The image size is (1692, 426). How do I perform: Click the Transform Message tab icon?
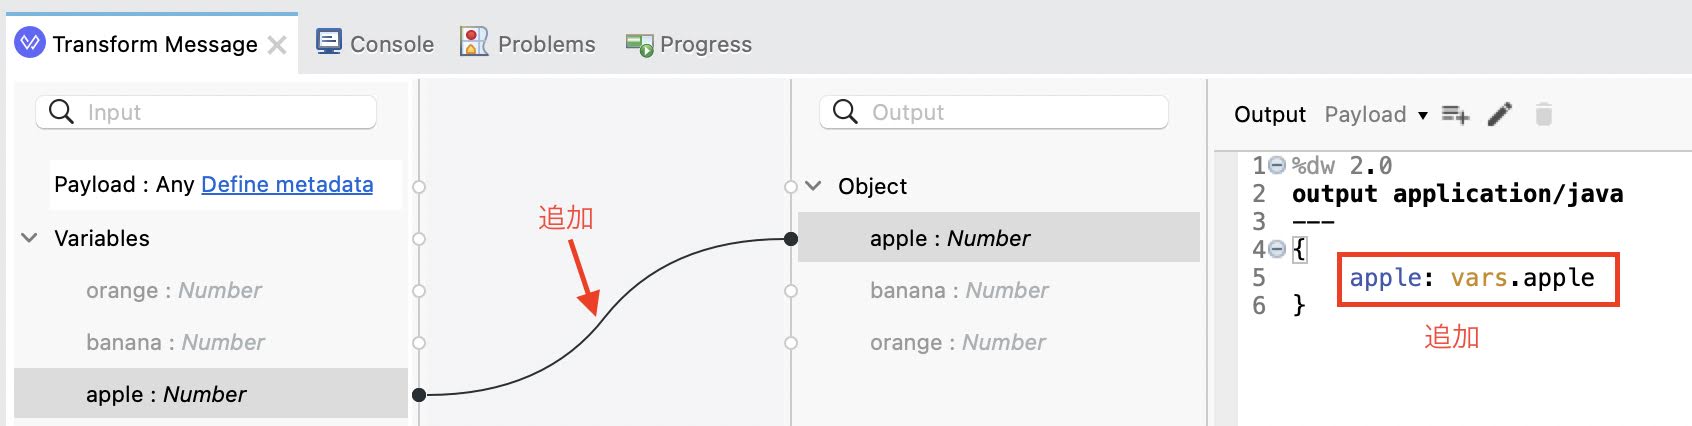30,43
